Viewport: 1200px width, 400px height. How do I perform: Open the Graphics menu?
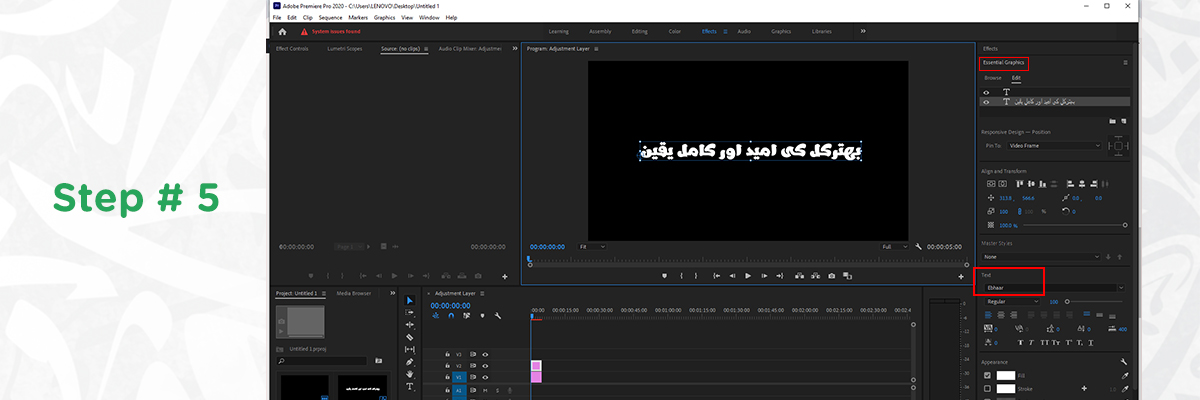385,17
